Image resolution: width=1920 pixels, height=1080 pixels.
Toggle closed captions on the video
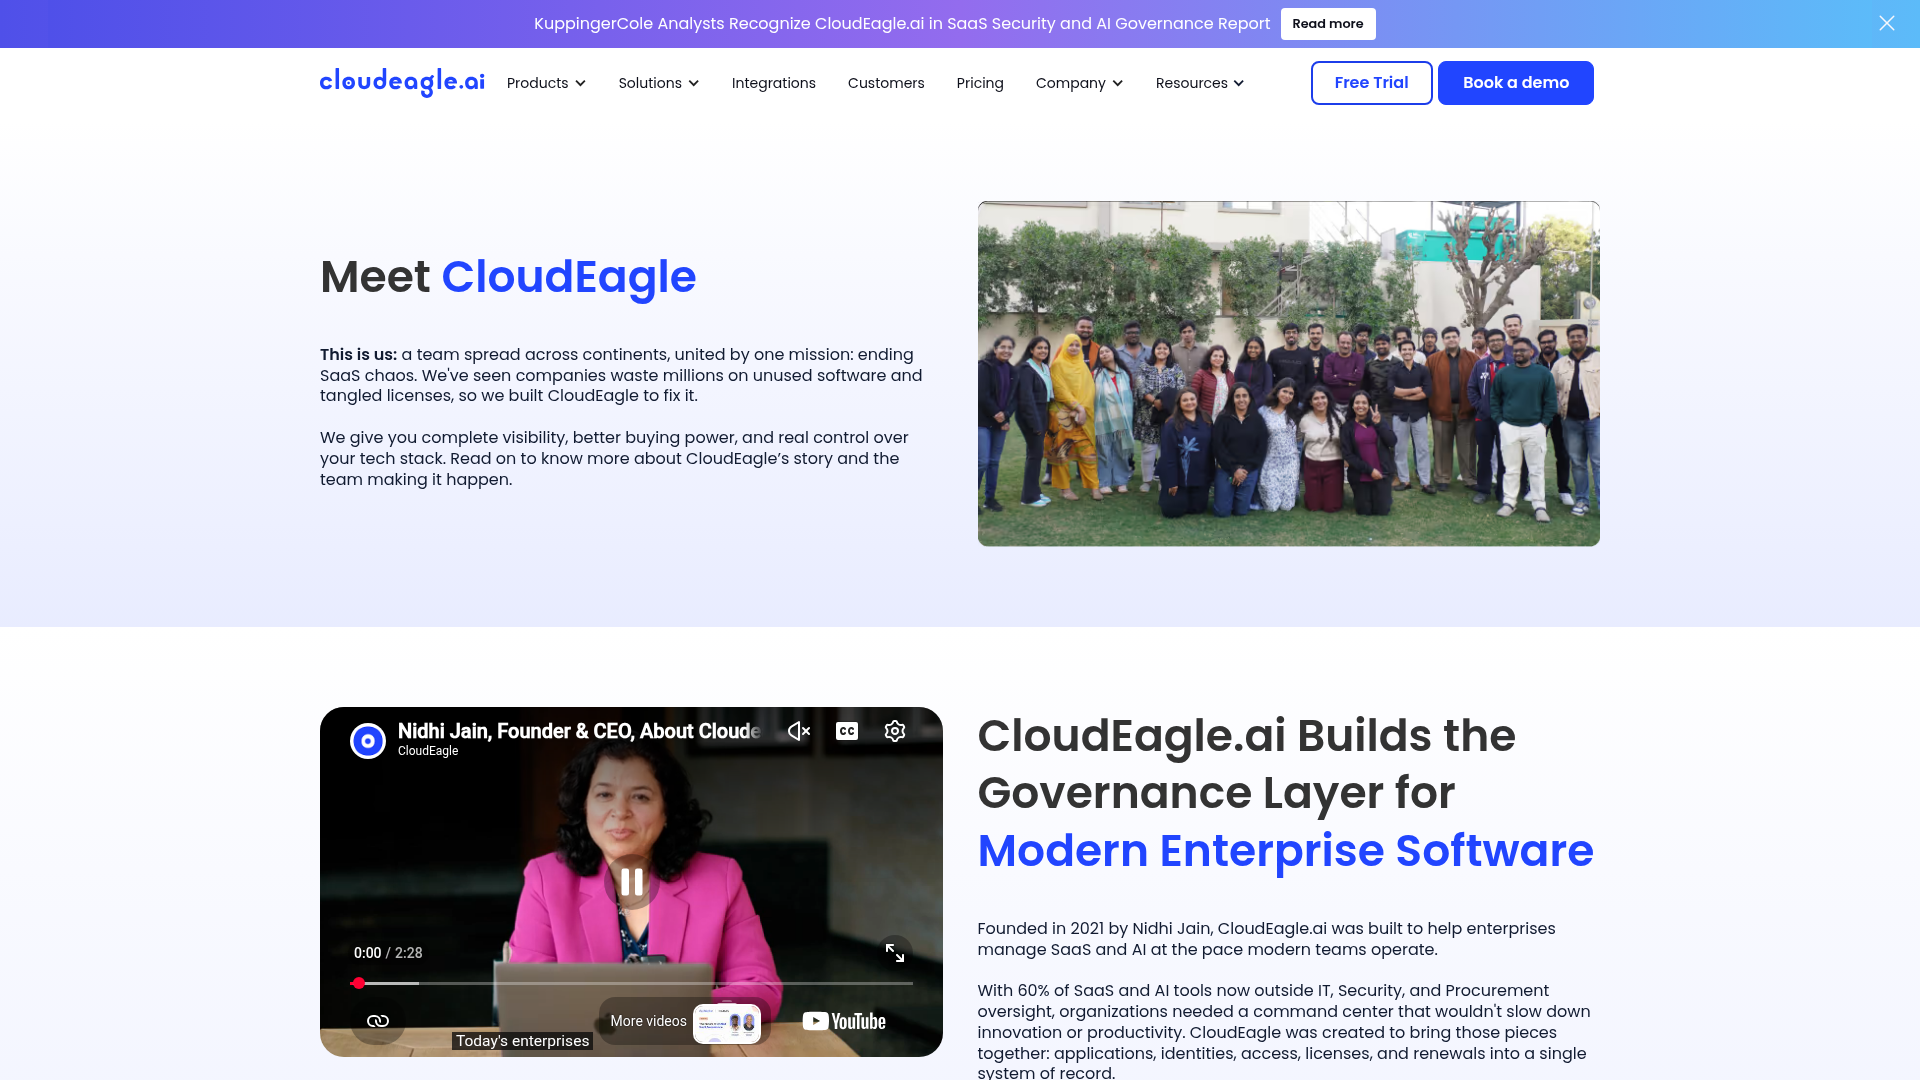[846, 731]
